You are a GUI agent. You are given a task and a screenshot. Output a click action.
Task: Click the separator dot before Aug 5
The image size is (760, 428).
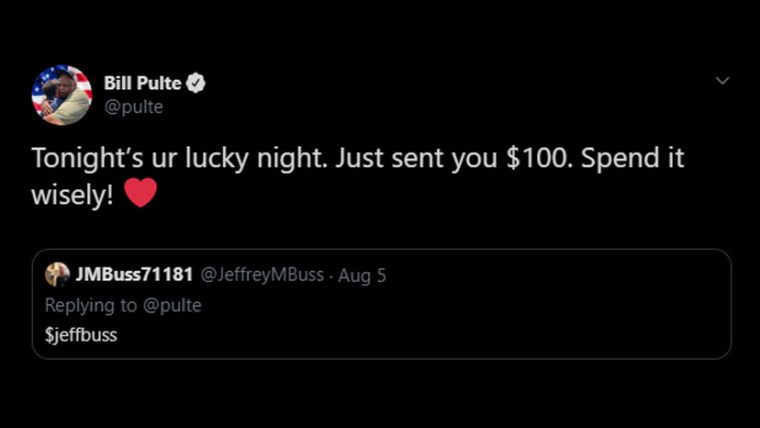pyautogui.click(x=331, y=275)
